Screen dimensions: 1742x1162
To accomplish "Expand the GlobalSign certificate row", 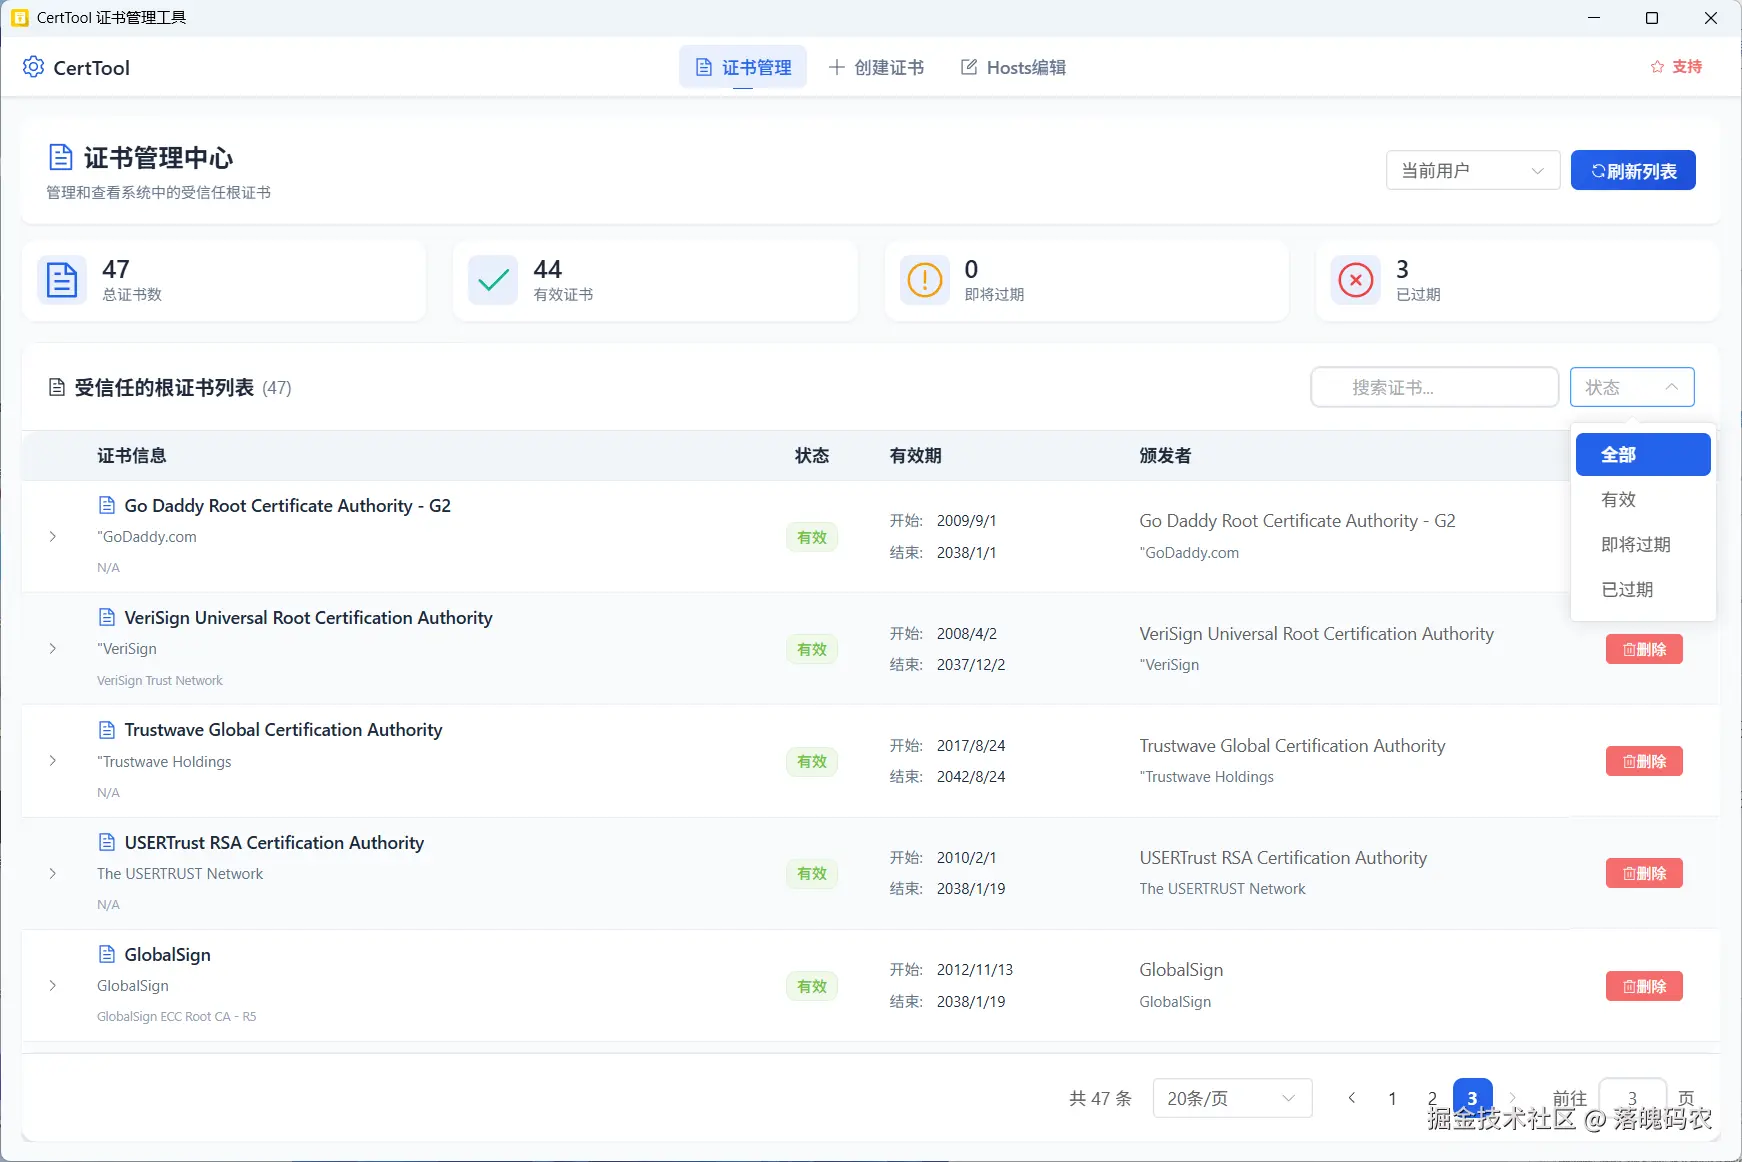I will pos(53,986).
